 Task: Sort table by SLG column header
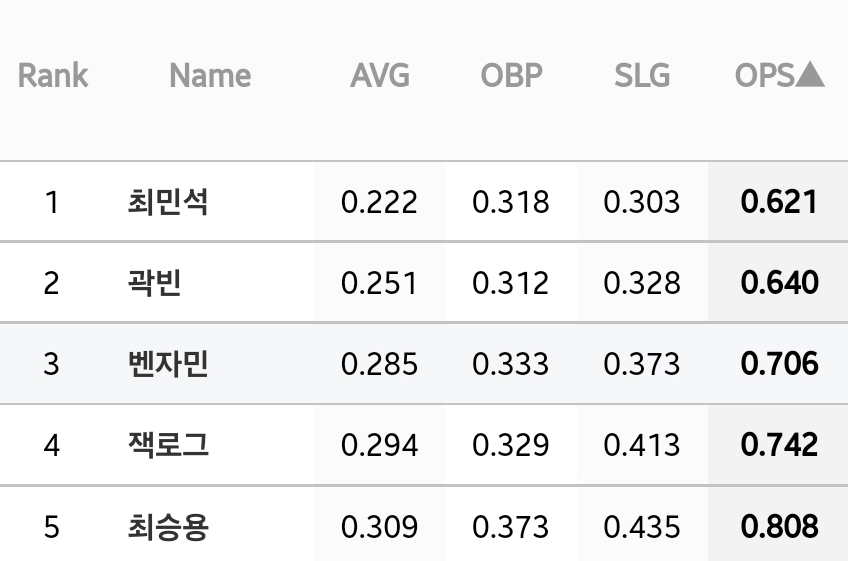[x=642, y=75]
